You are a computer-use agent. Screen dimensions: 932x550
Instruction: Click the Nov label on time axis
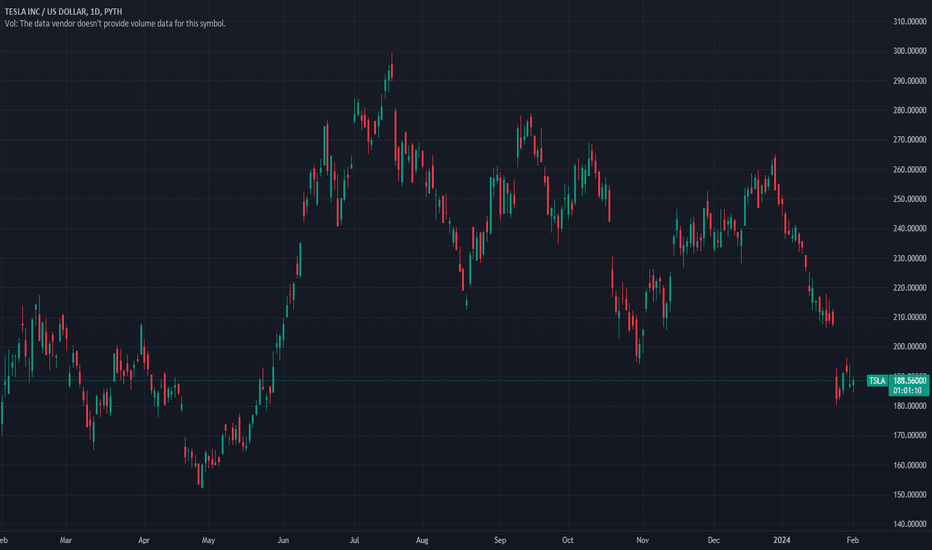pyautogui.click(x=642, y=540)
